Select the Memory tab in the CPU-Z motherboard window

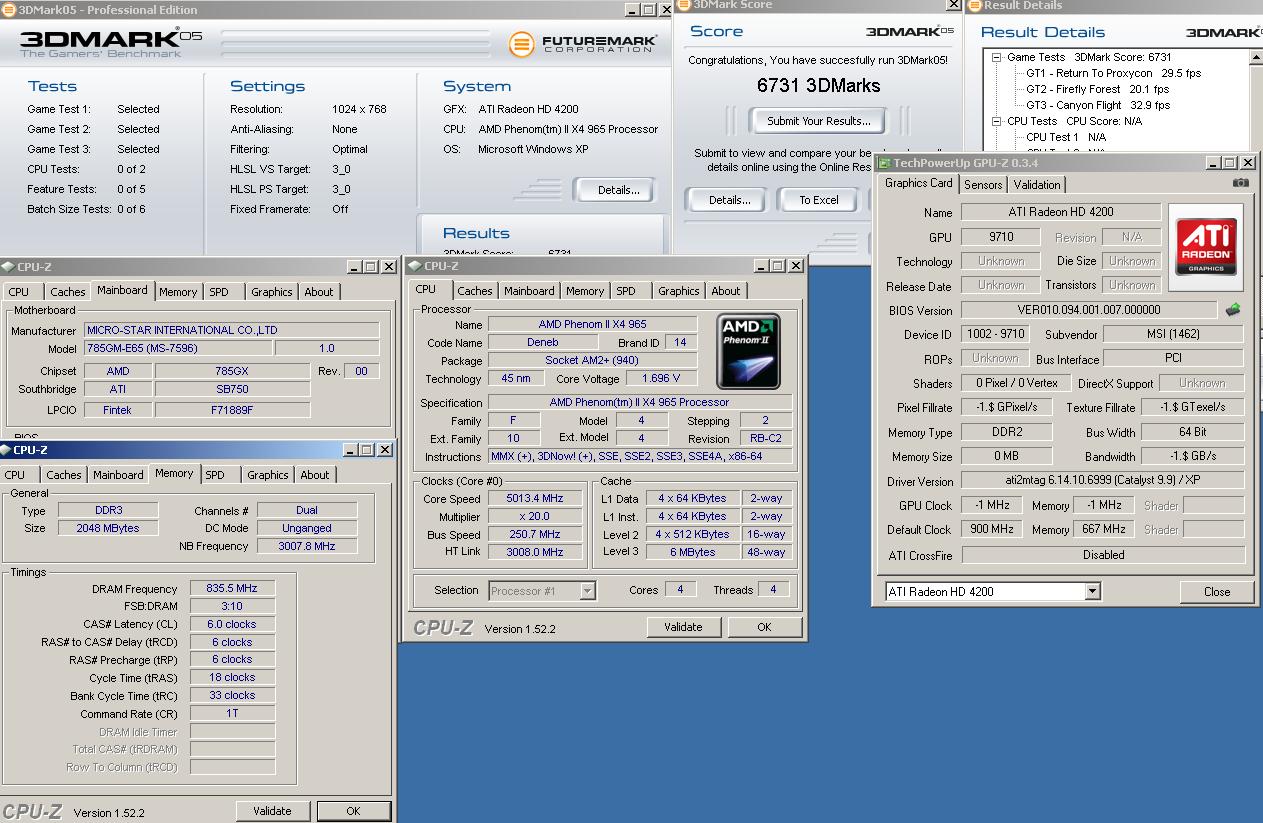point(178,292)
